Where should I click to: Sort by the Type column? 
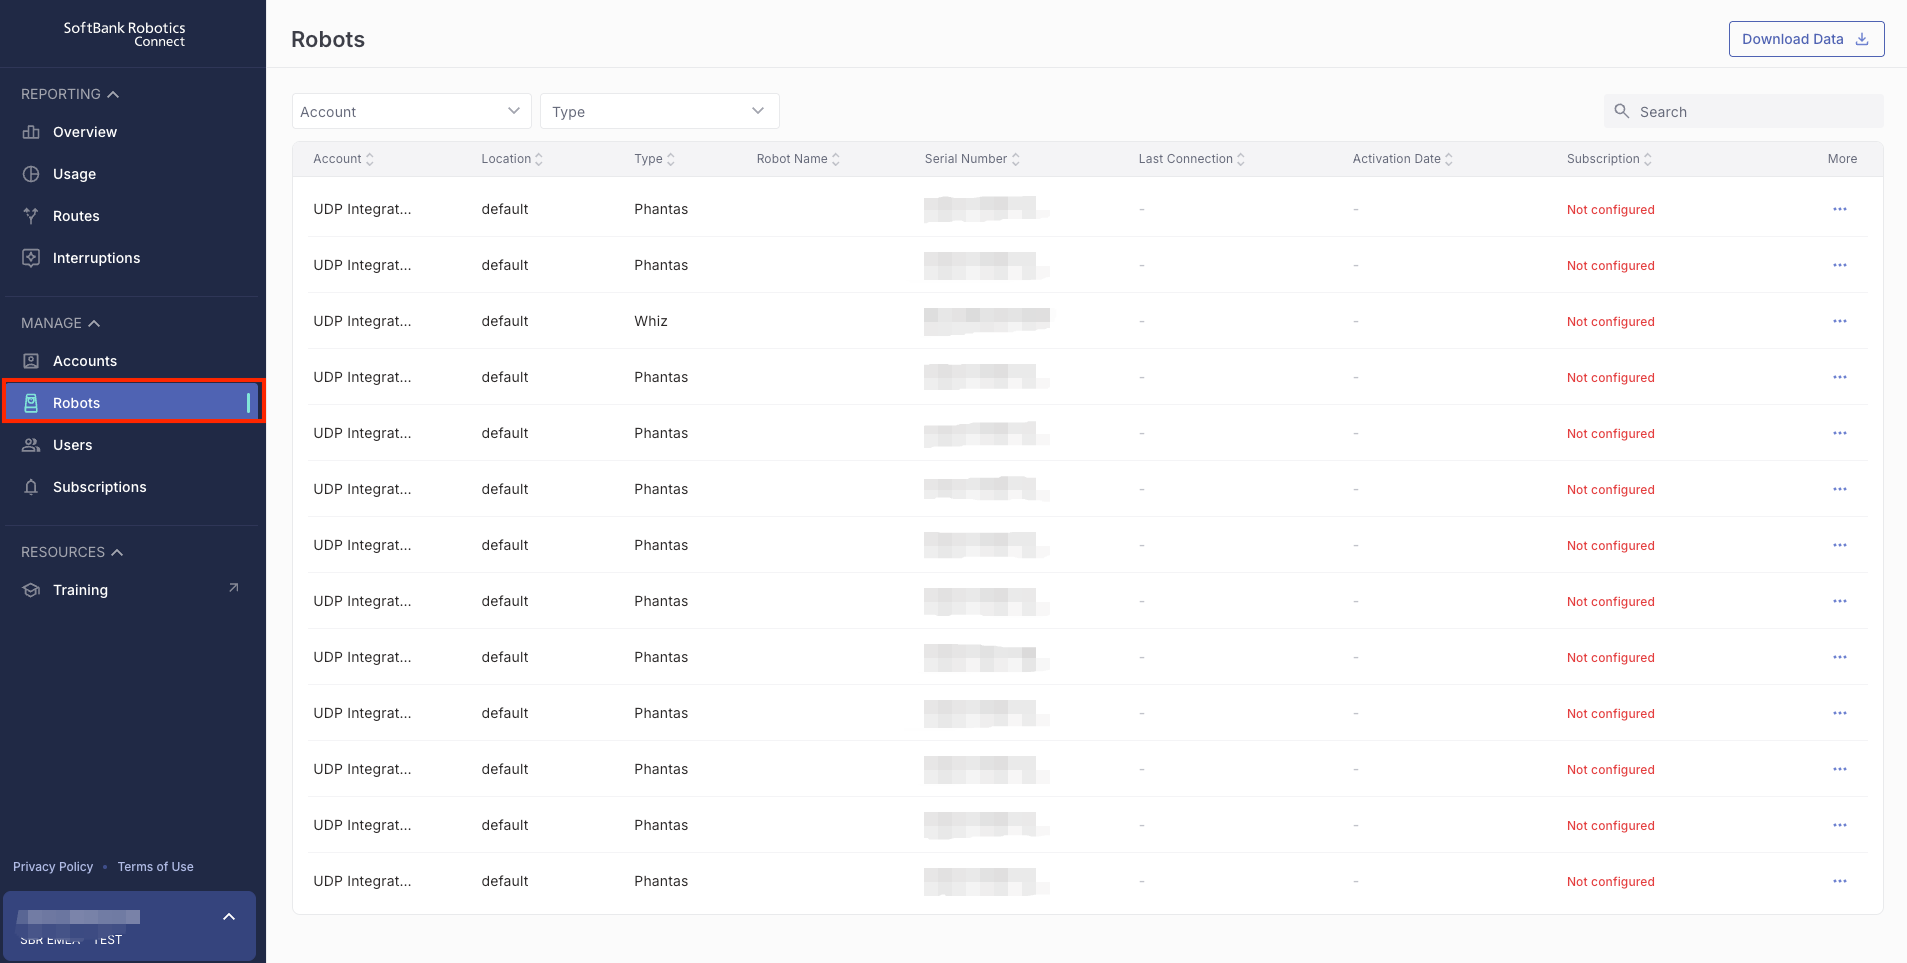655,159
